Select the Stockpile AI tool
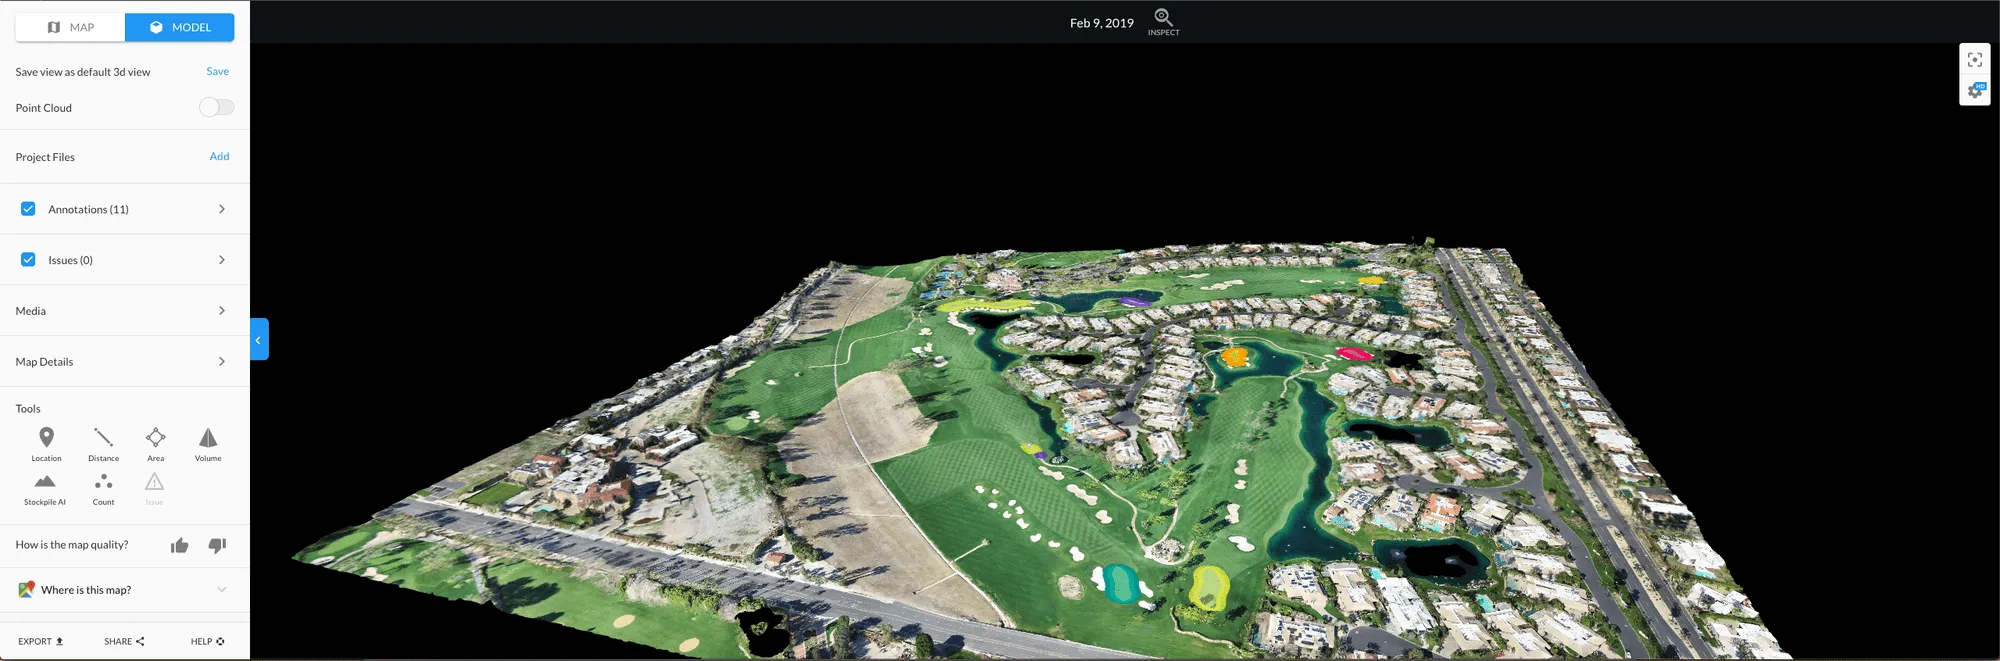 point(45,489)
